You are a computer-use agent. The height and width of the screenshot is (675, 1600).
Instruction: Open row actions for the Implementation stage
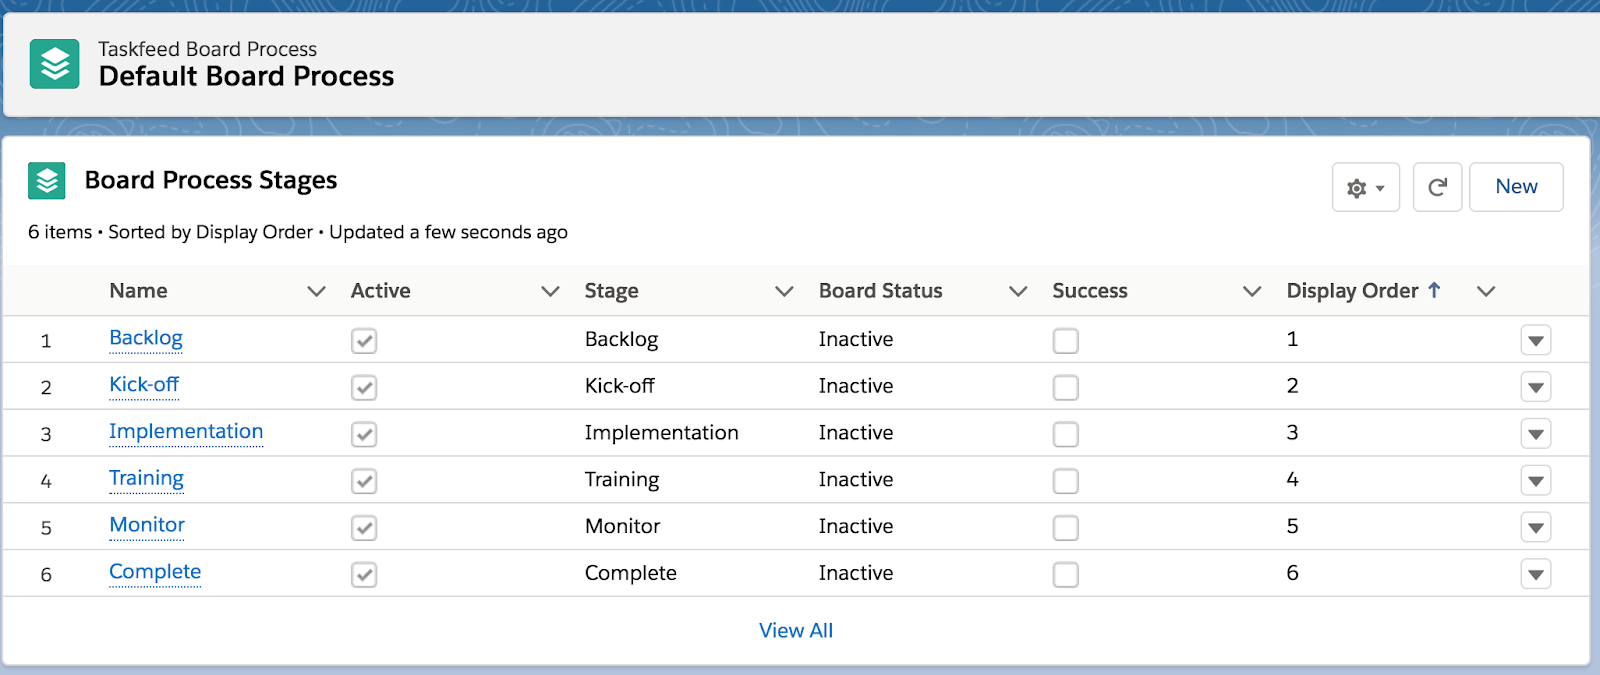[1535, 434]
